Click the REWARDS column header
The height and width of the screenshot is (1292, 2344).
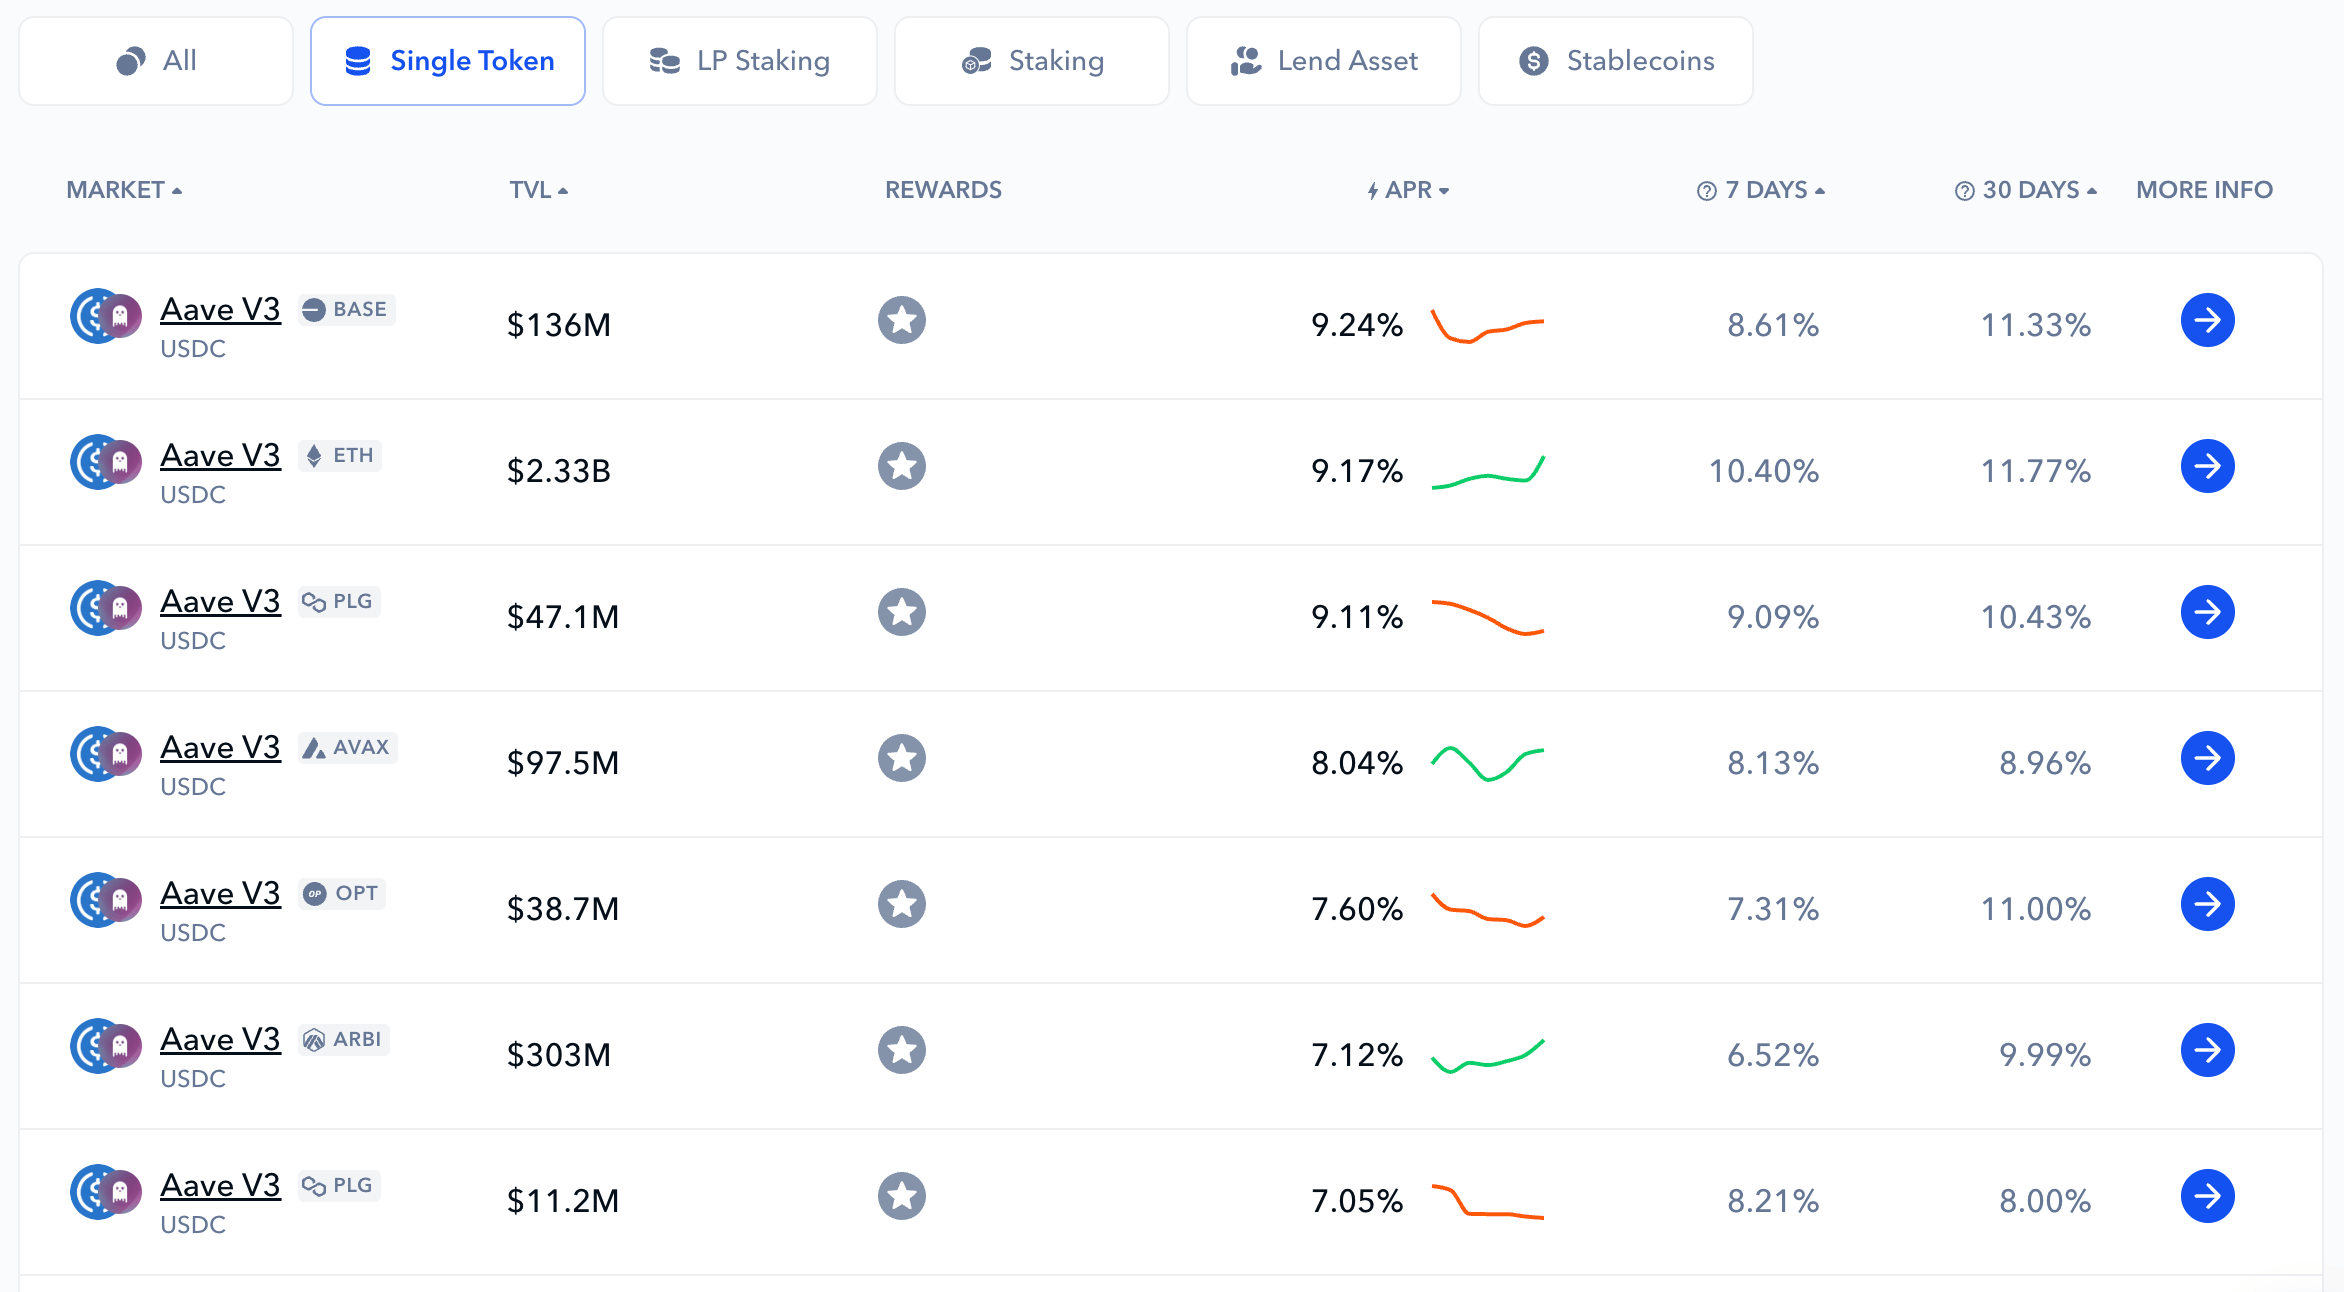(943, 190)
